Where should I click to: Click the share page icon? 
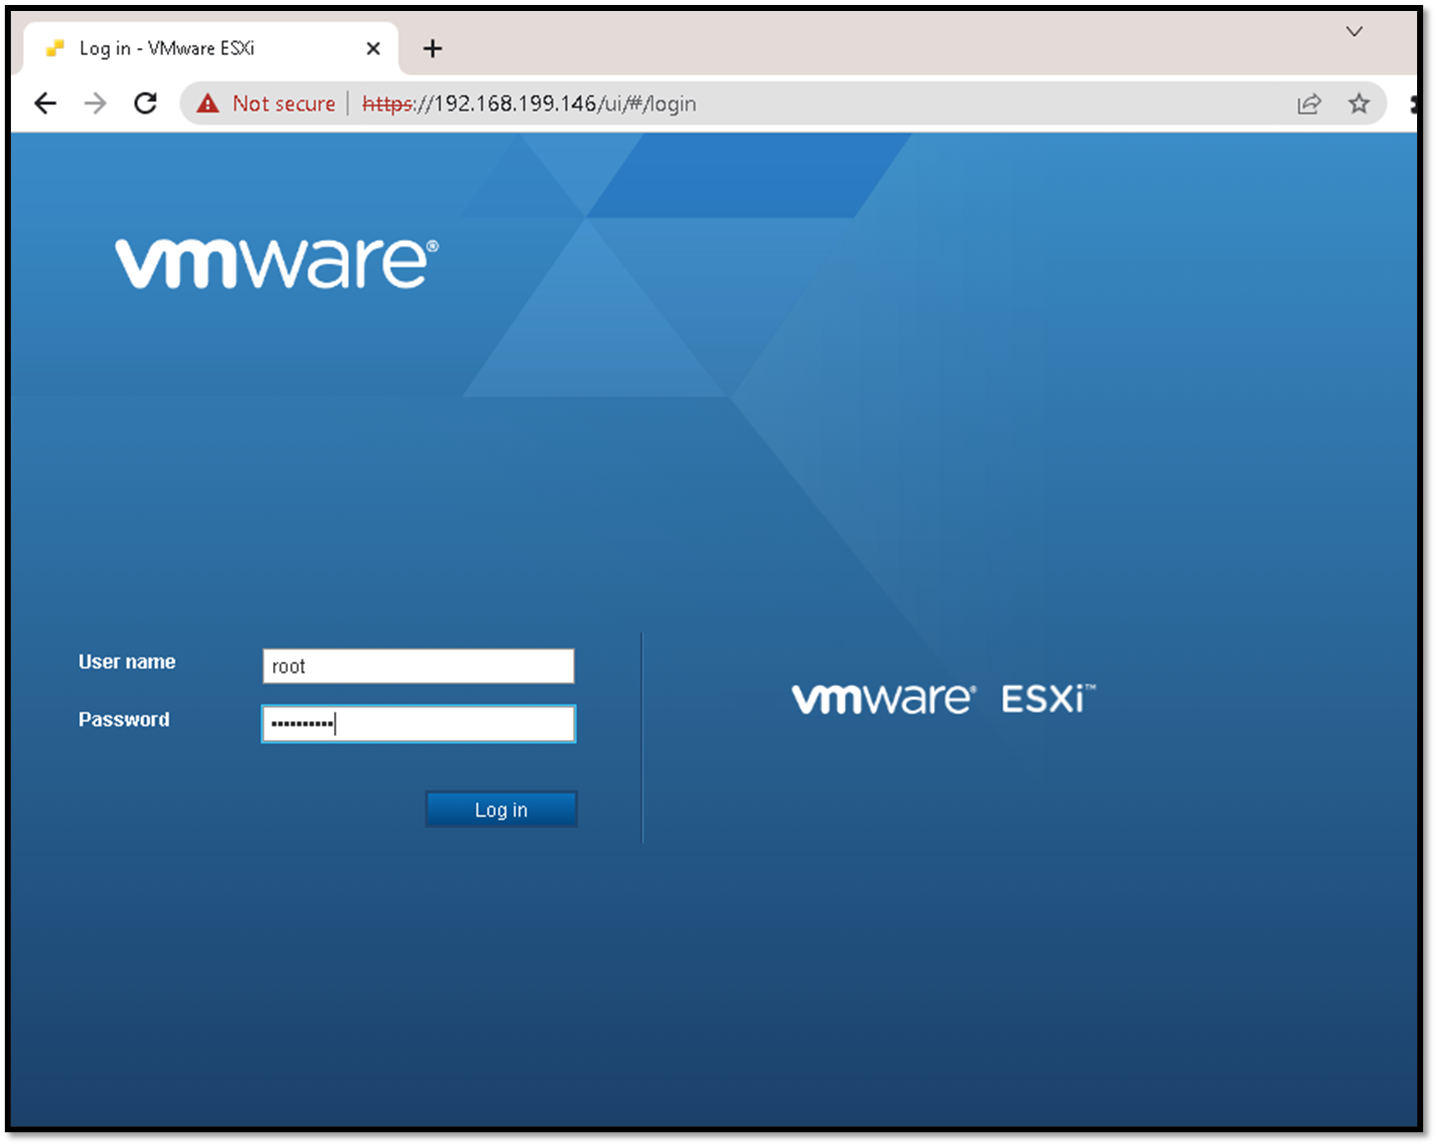point(1310,103)
